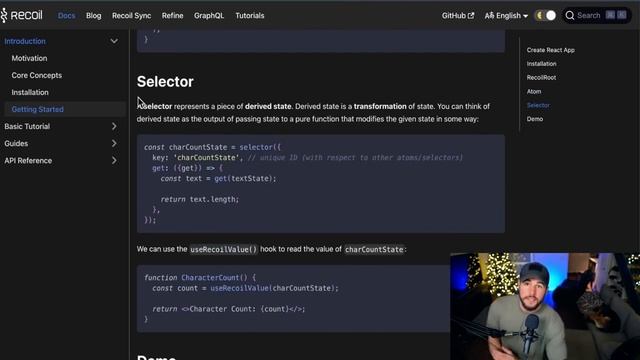
Task: Open the GitHub external link
Action: coord(458,16)
